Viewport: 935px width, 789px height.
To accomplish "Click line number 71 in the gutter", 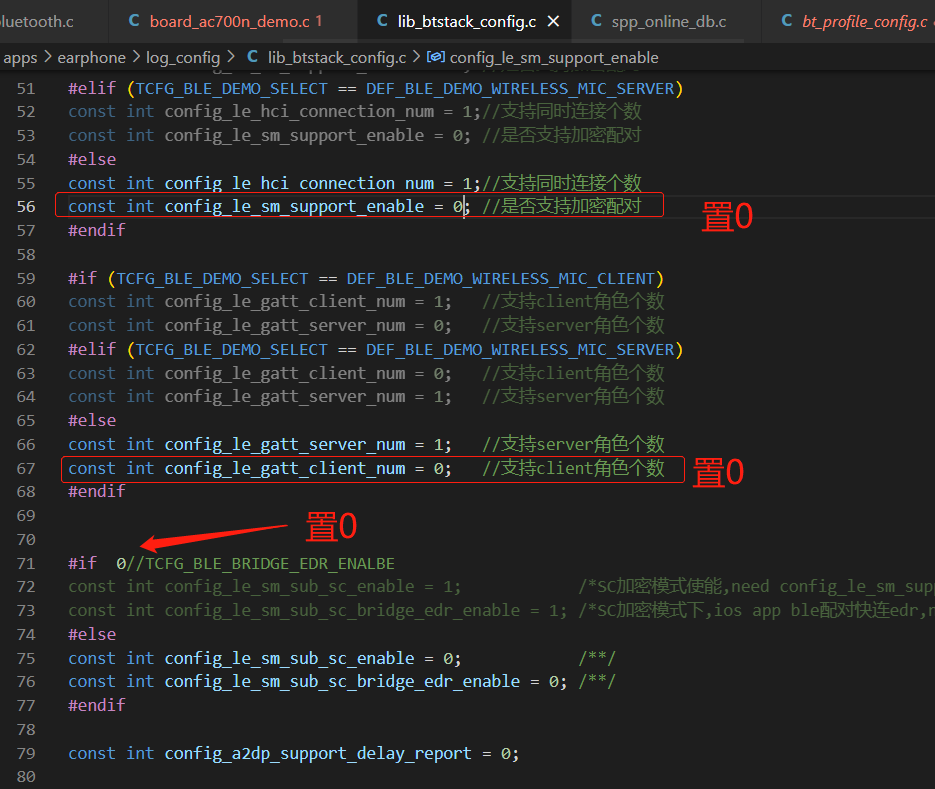I will pyautogui.click(x=26, y=564).
